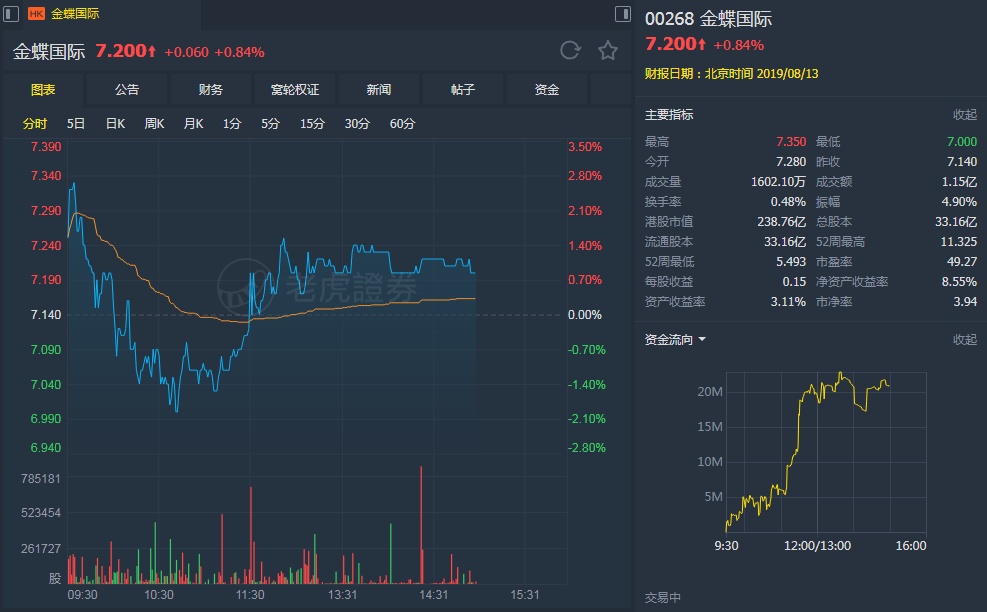Select the 30分 chart interval
The width and height of the screenshot is (987, 612).
coord(357,123)
